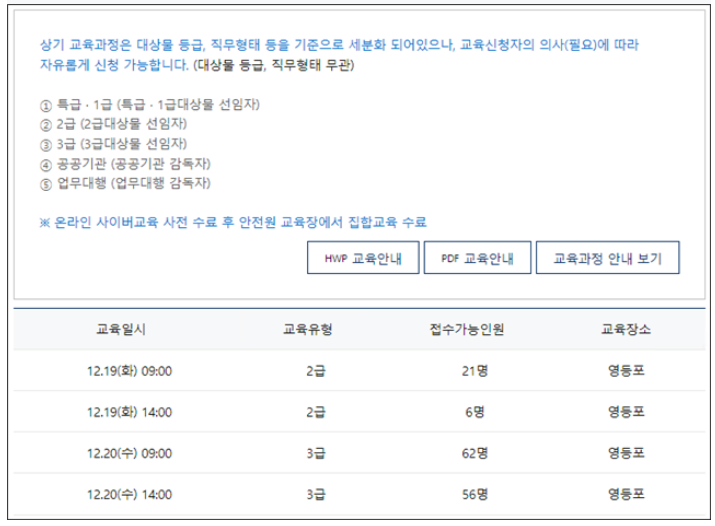Click the 교육유형 column header
This screenshot has width=715, height=526.
(308, 329)
